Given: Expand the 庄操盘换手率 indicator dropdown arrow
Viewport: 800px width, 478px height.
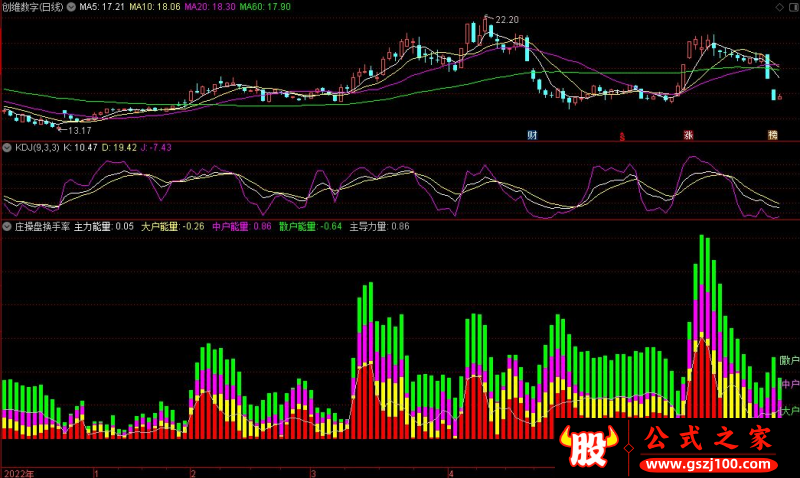Looking at the screenshot, I should click(7, 227).
